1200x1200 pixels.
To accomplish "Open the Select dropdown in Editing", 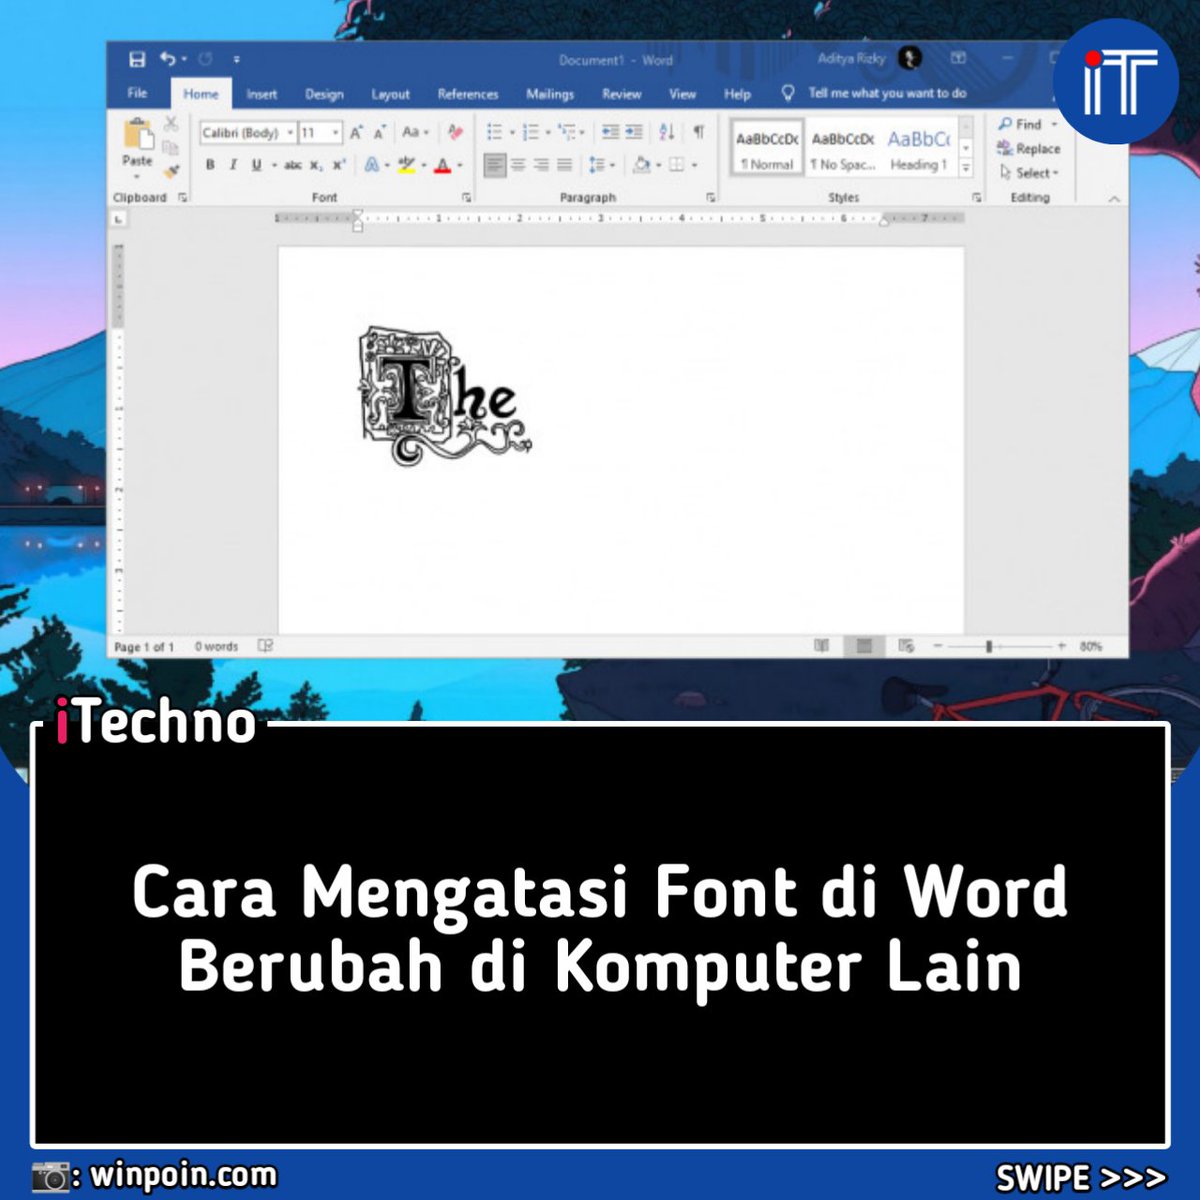I will [x=1029, y=172].
